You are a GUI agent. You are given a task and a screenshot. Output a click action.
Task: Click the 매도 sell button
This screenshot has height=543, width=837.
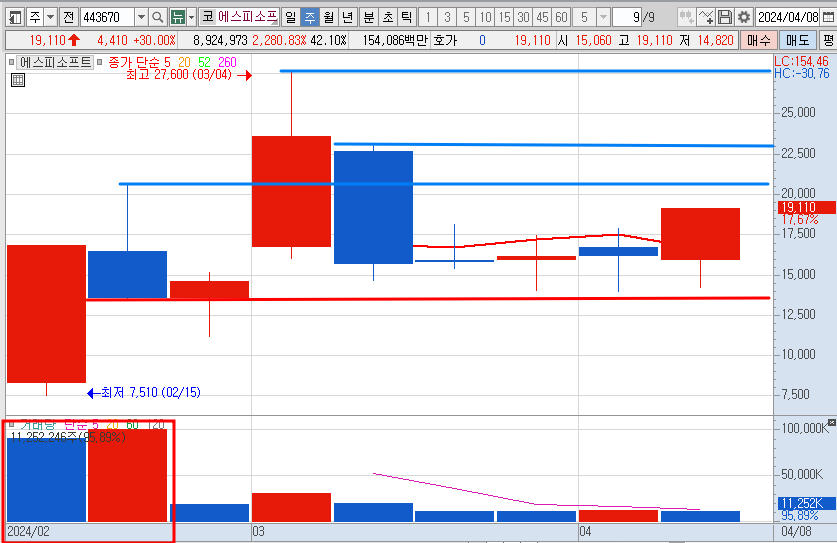pyautogui.click(x=797, y=40)
